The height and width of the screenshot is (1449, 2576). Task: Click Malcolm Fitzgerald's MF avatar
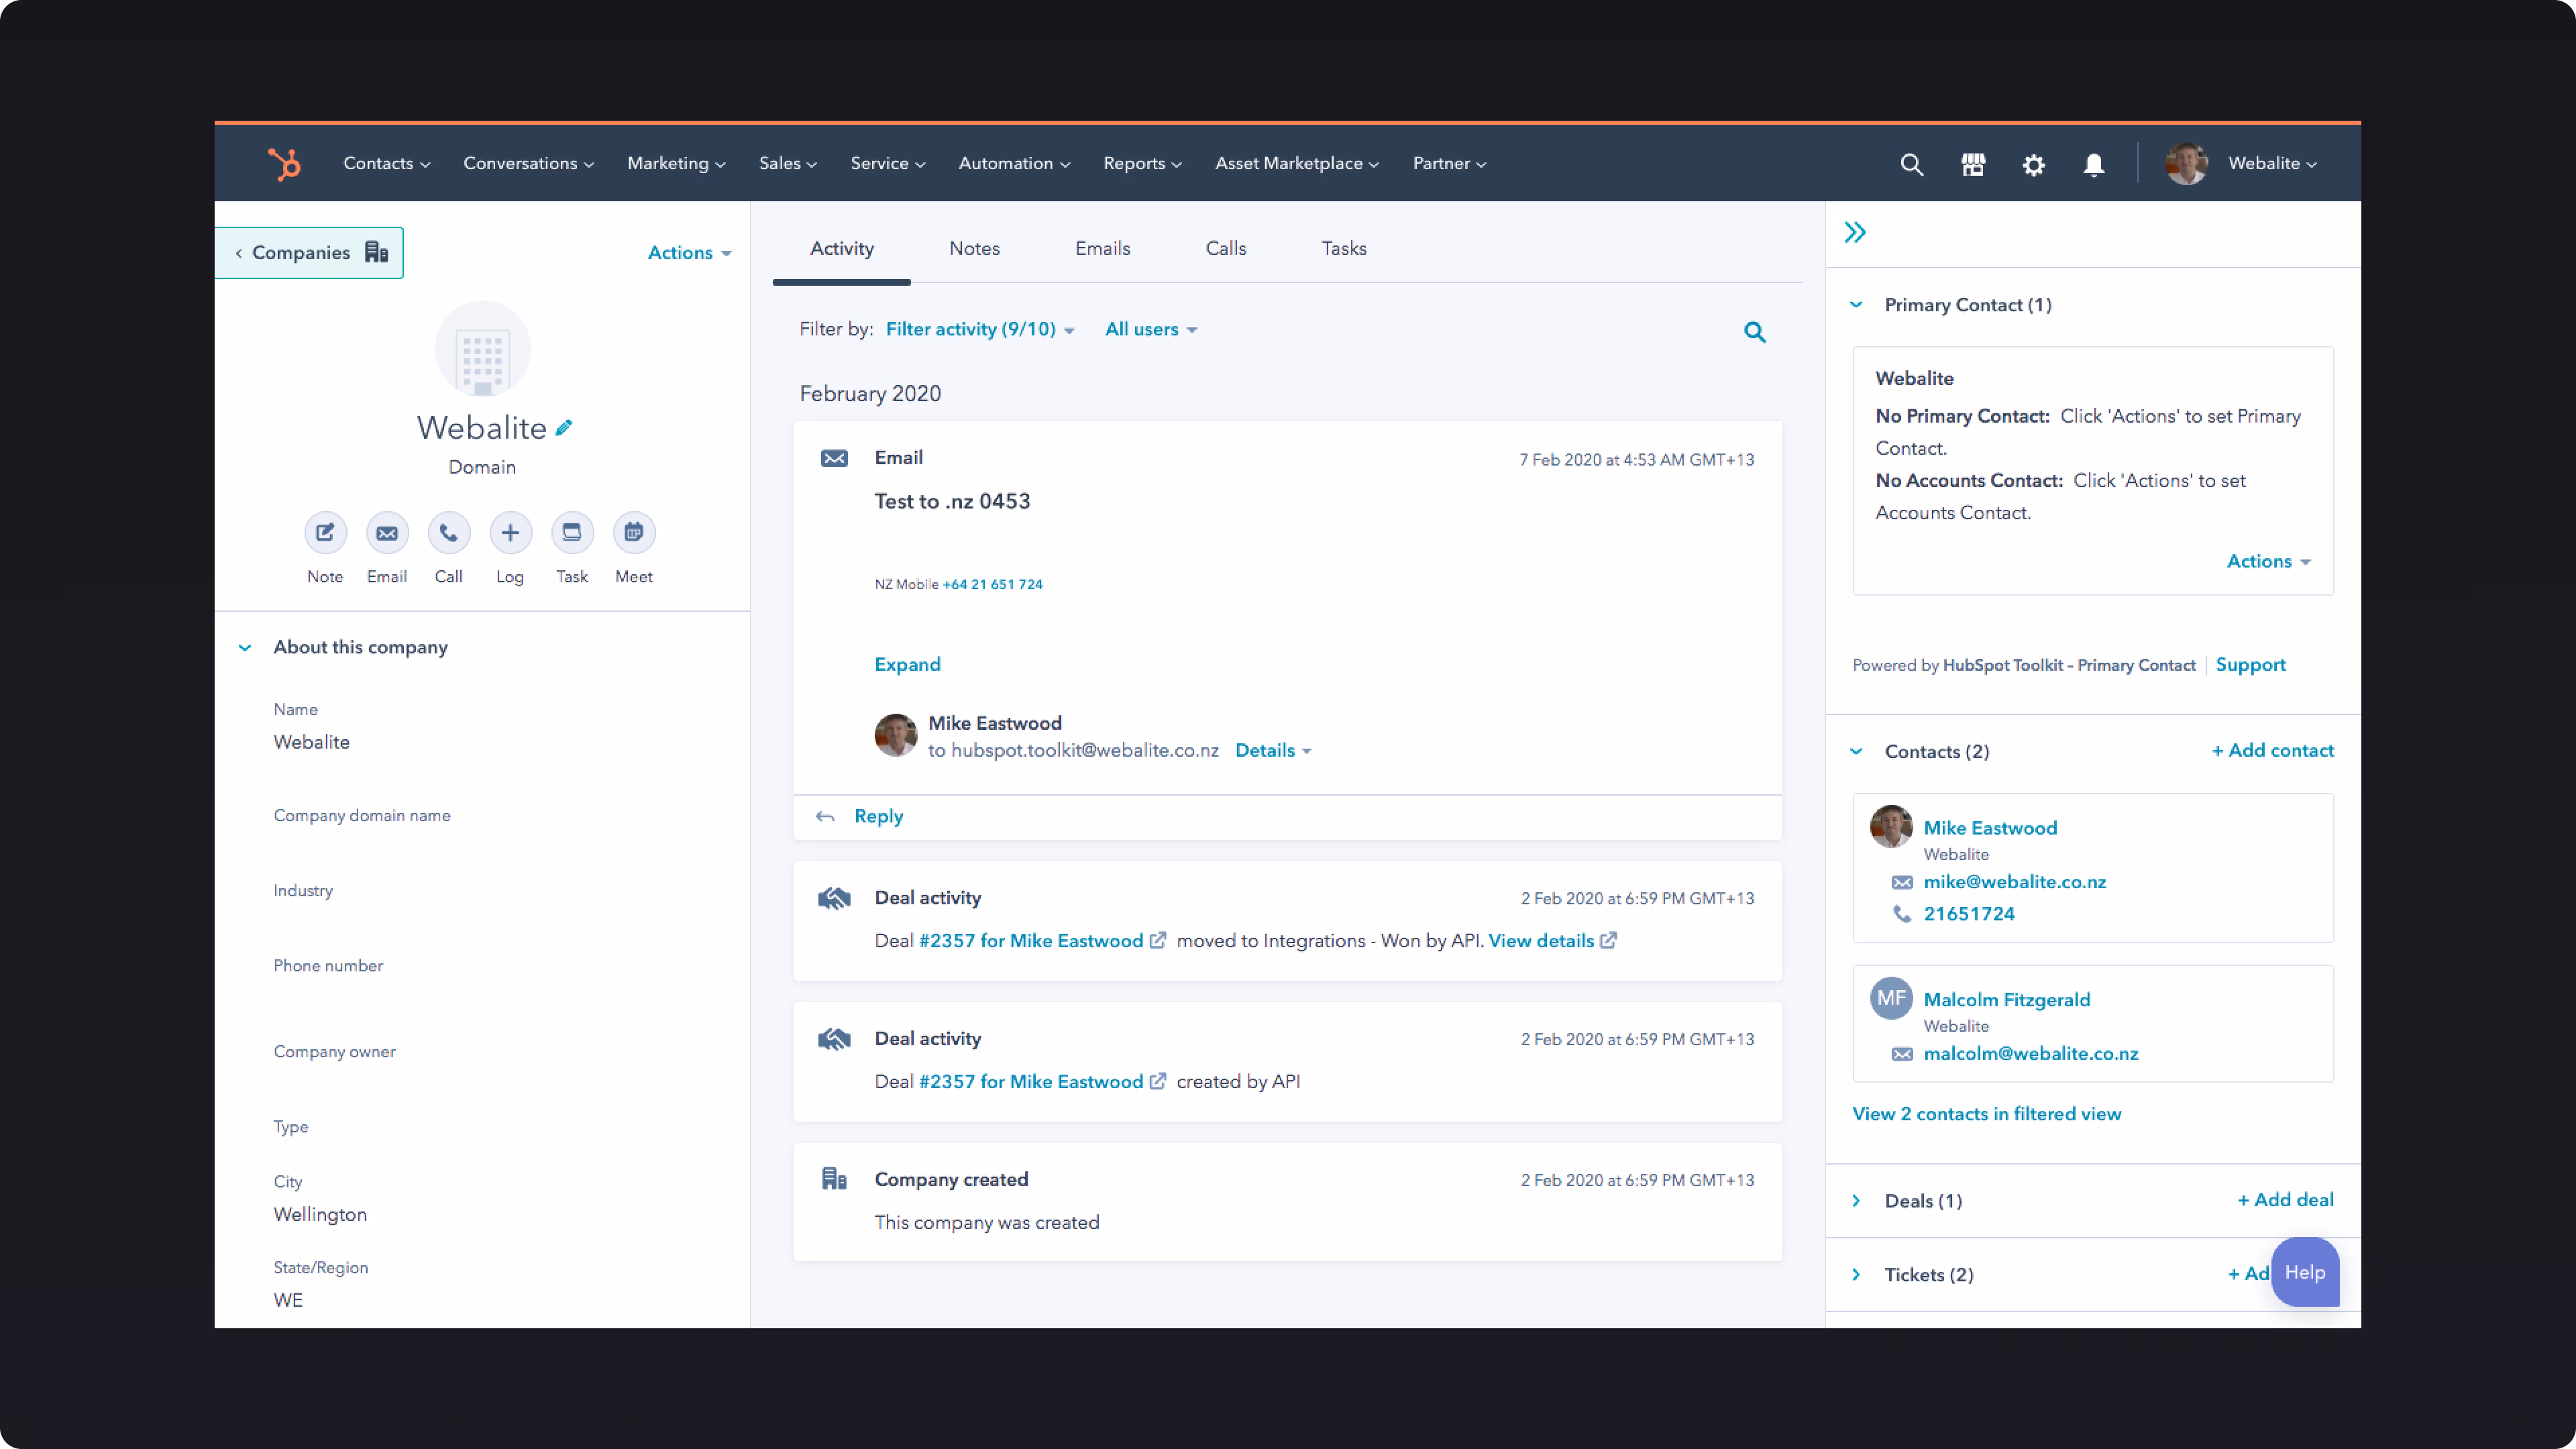pos(1891,998)
